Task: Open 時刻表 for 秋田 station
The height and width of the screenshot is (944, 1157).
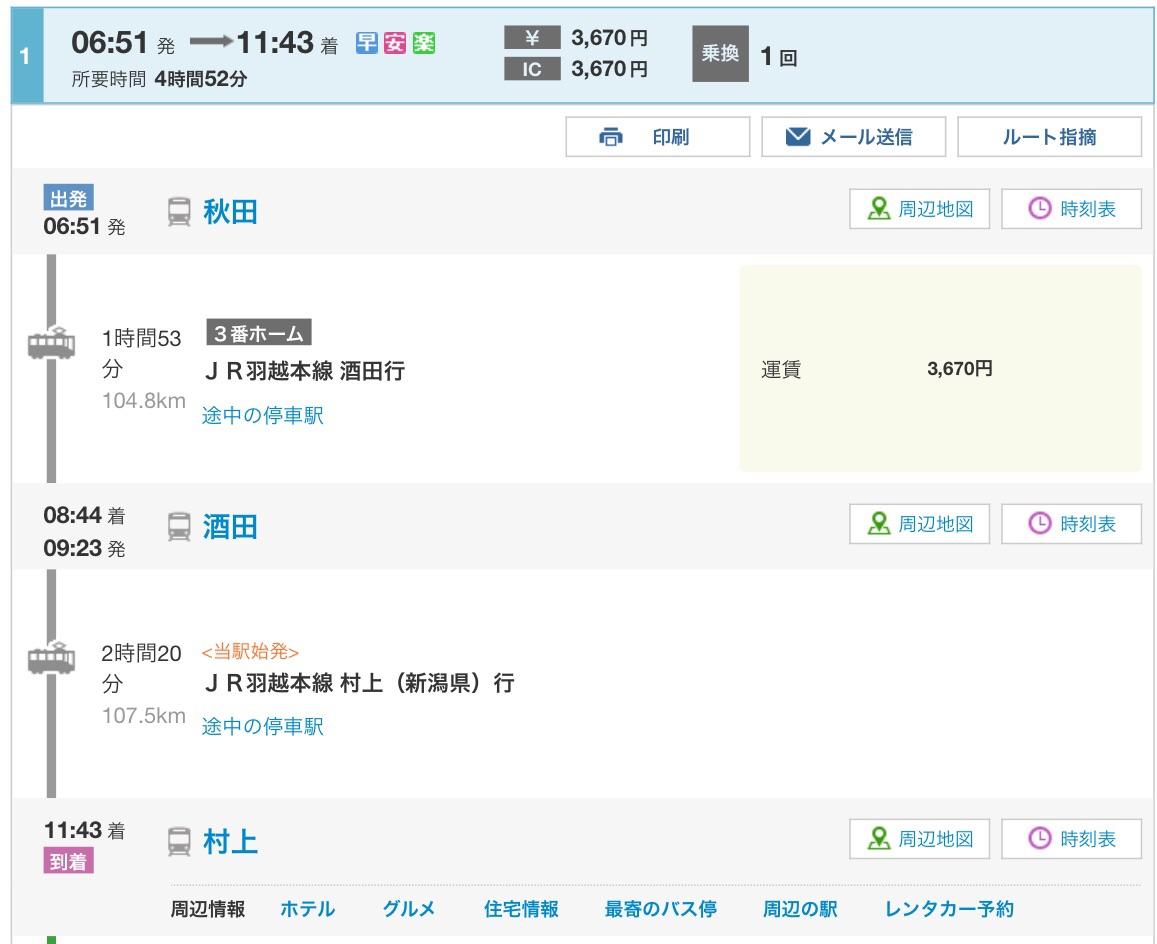Action: pyautogui.click(x=1071, y=210)
